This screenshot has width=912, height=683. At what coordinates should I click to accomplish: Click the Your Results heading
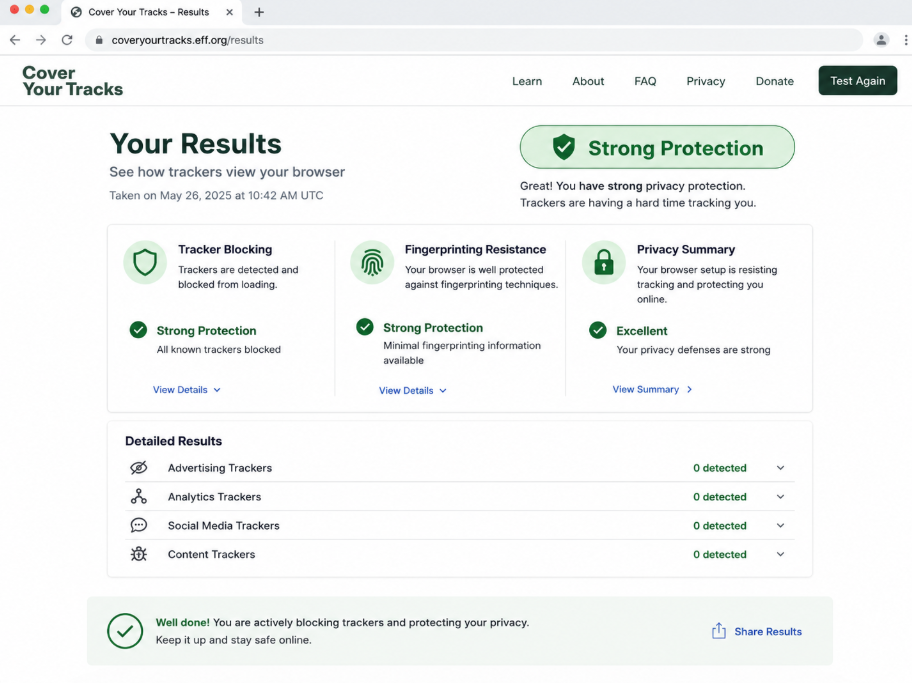[x=195, y=143]
